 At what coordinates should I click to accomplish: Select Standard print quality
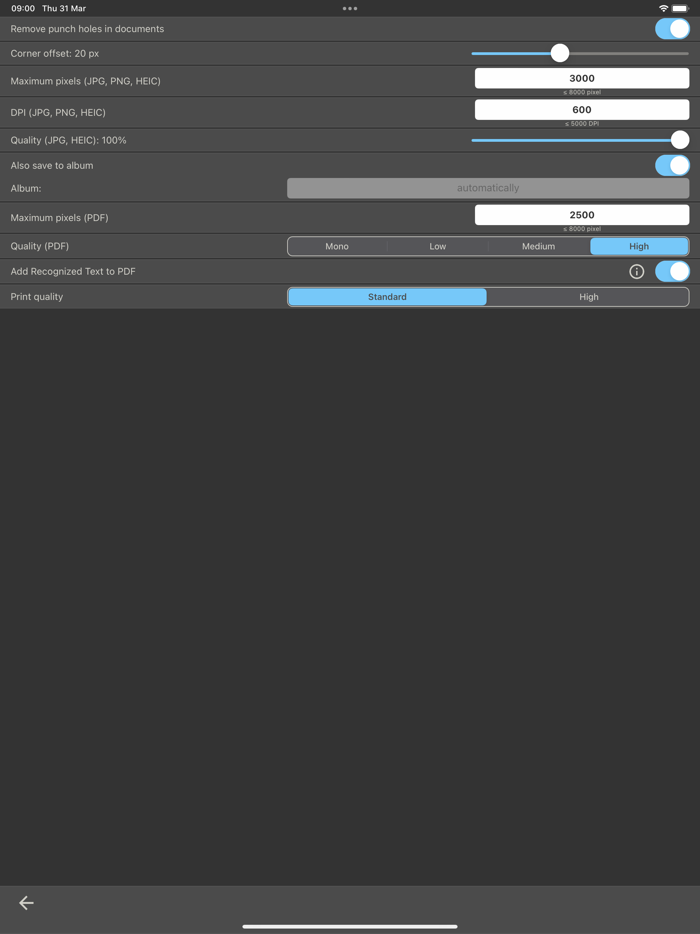point(387,296)
